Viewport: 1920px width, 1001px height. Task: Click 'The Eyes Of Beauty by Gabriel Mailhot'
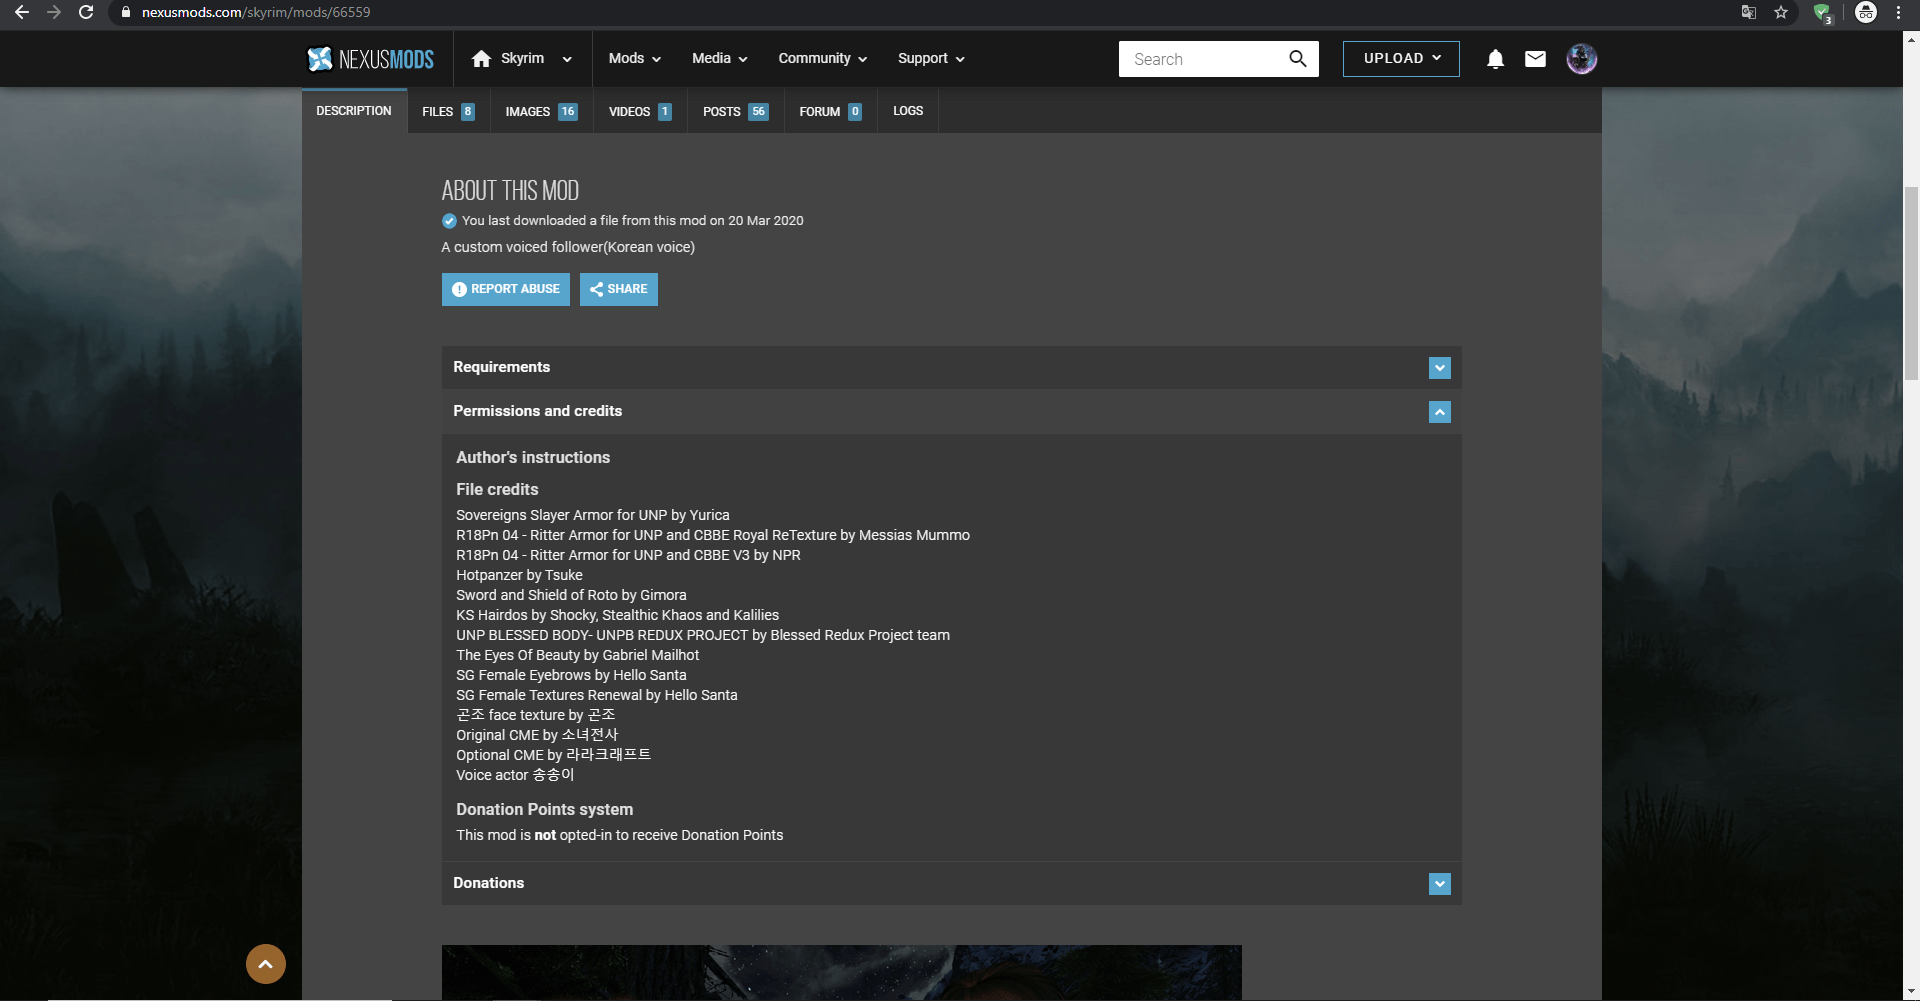(578, 656)
